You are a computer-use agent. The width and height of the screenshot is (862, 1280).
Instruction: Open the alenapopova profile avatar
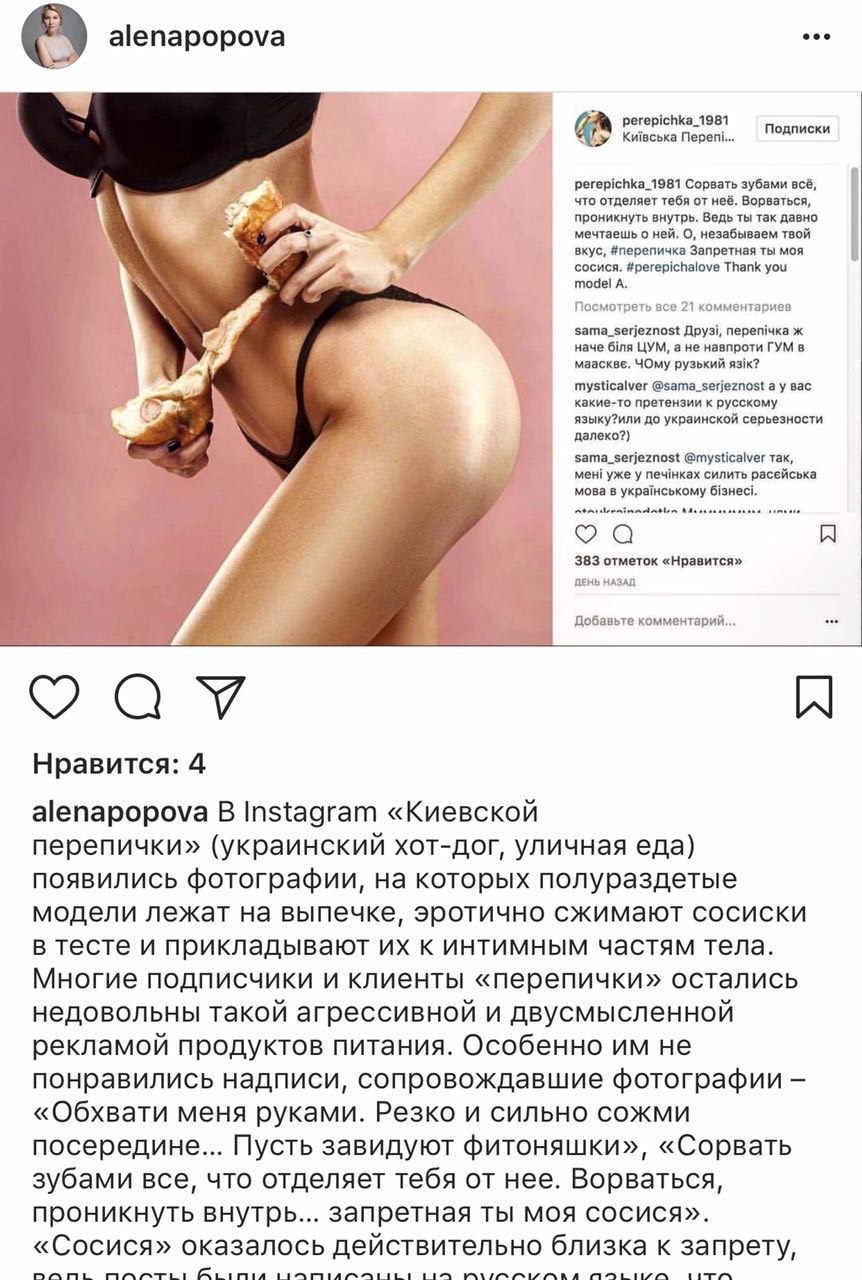[54, 36]
